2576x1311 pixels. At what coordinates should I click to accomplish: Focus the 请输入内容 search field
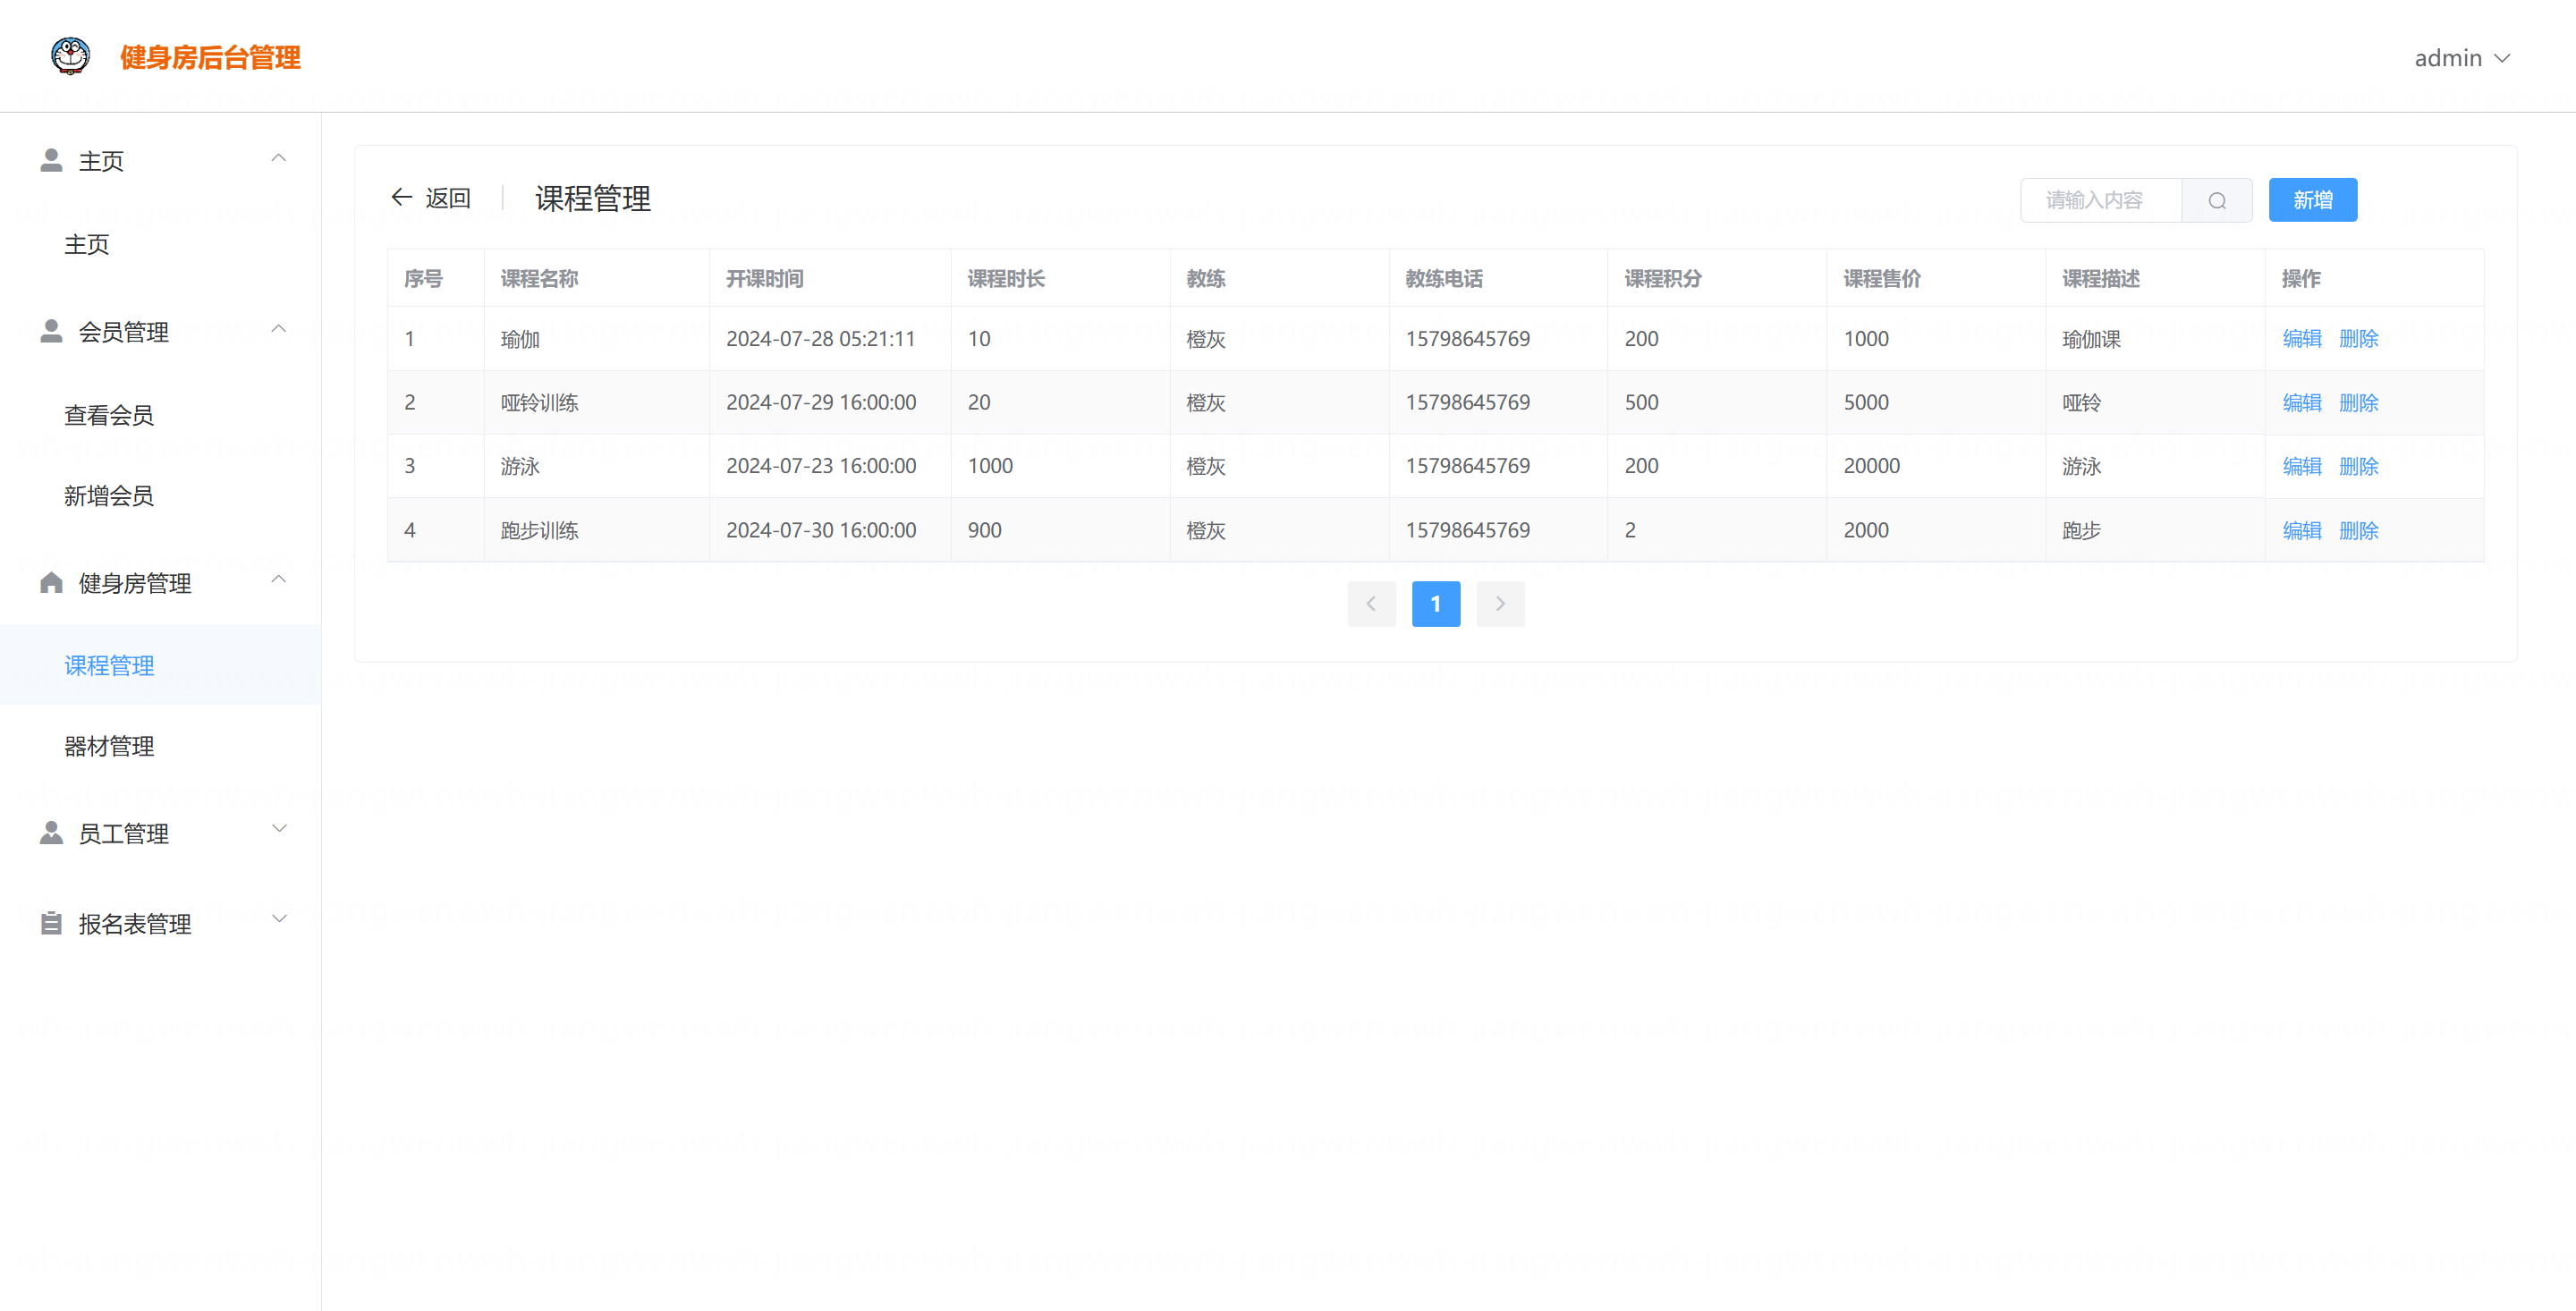coord(2100,201)
